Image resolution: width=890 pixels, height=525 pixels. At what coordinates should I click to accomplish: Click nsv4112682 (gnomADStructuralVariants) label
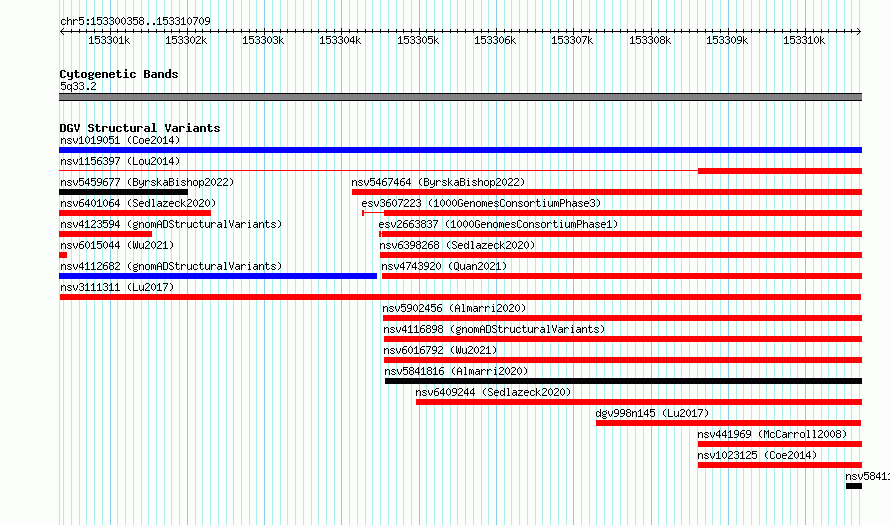[x=171, y=266]
